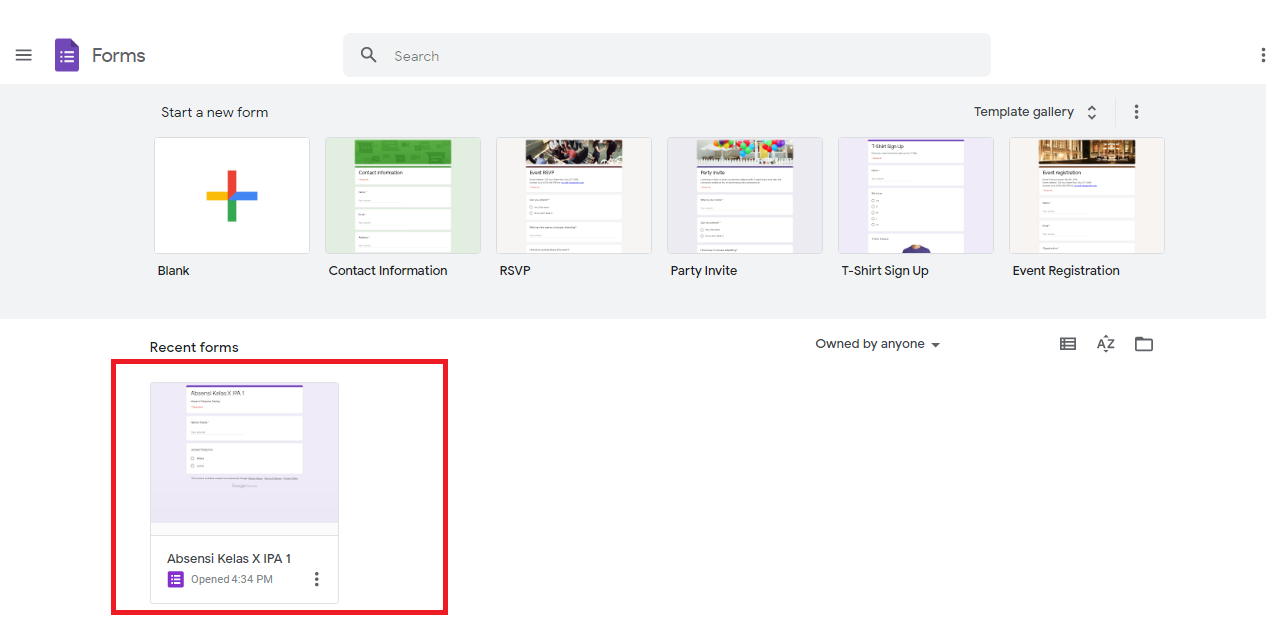This screenshot has height=619, width=1288.
Task: Click the vertical dots icon at top right
Action: [1264, 55]
